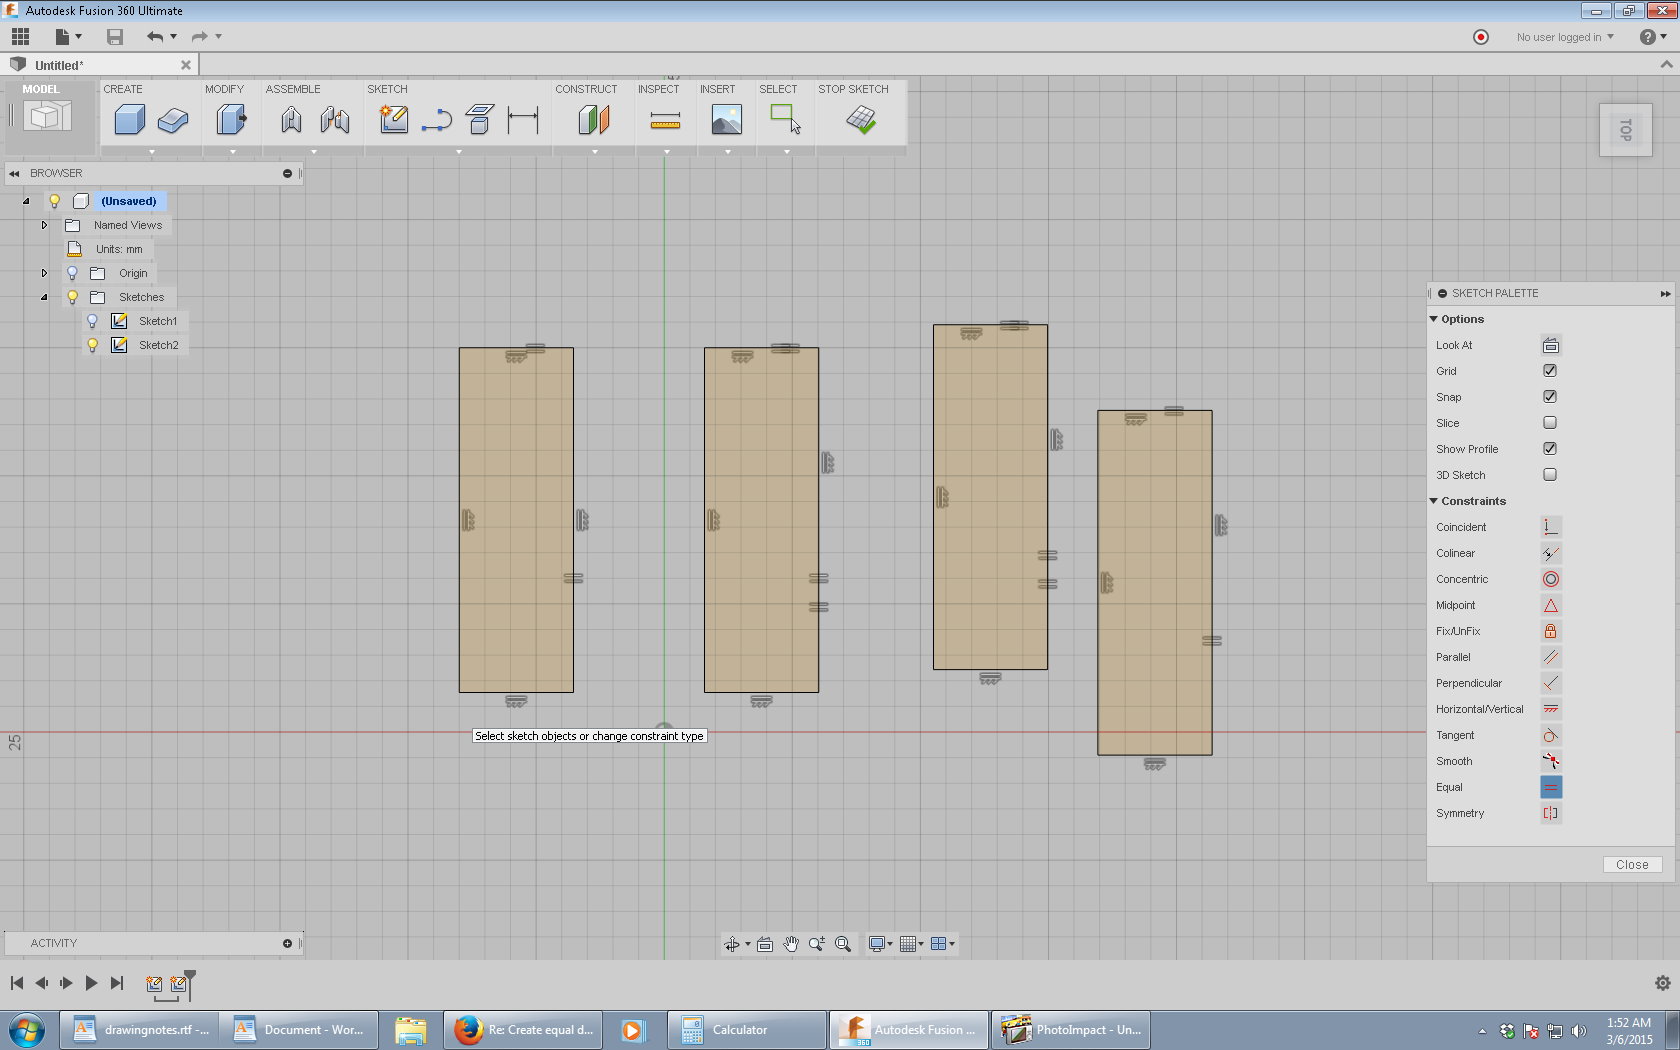Open the MODIFY menu
This screenshot has height=1050, width=1680.
point(224,89)
